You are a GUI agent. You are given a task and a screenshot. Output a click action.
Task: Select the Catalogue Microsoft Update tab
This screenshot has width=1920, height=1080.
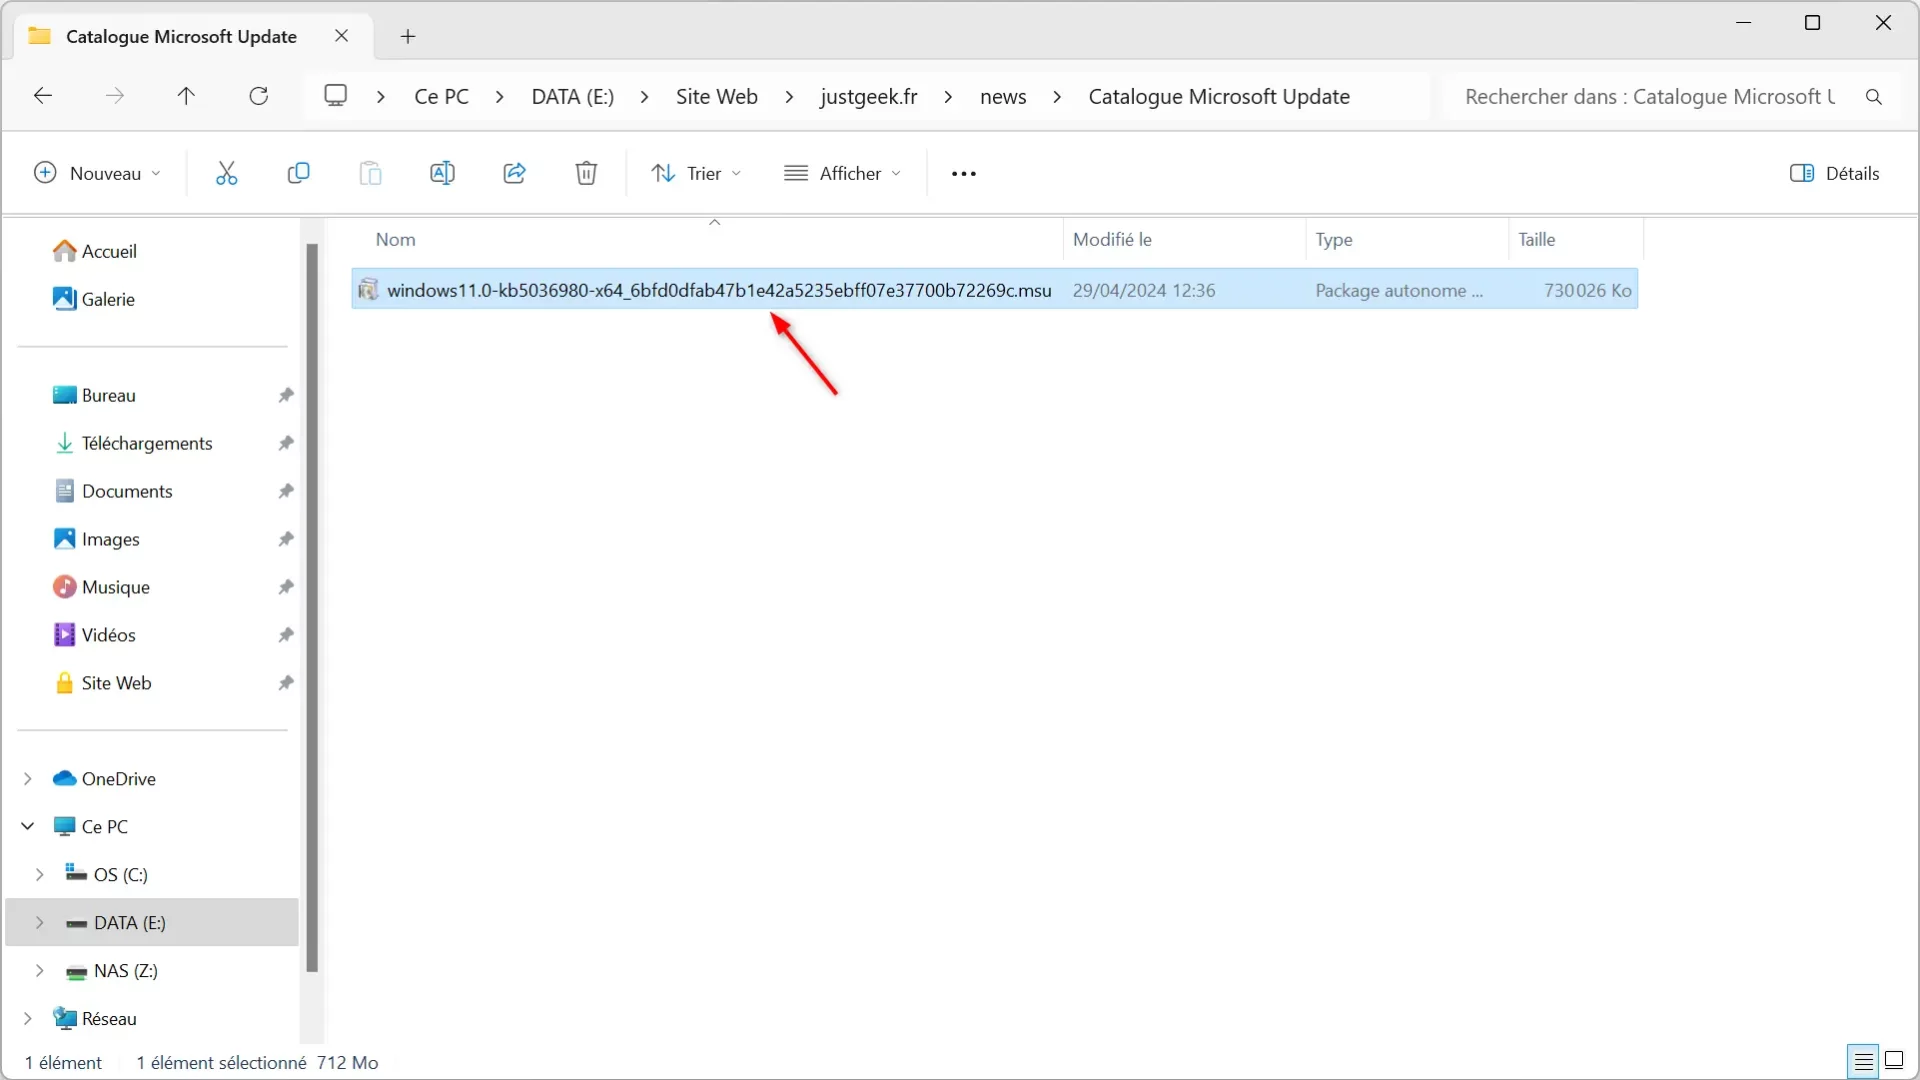tap(180, 37)
